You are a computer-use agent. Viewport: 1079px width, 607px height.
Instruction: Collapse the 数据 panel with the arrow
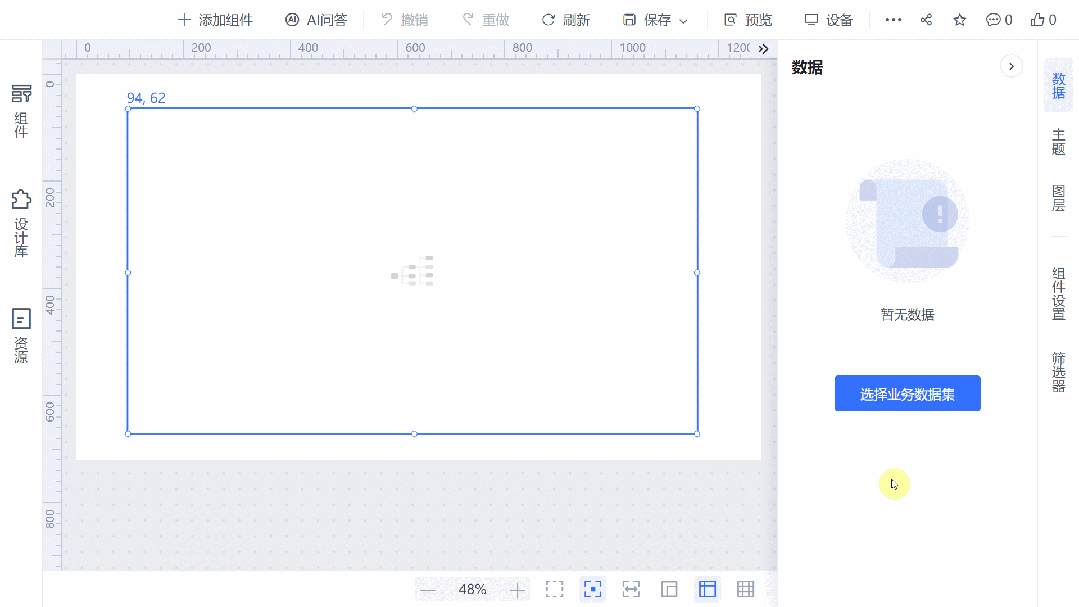(x=1010, y=65)
